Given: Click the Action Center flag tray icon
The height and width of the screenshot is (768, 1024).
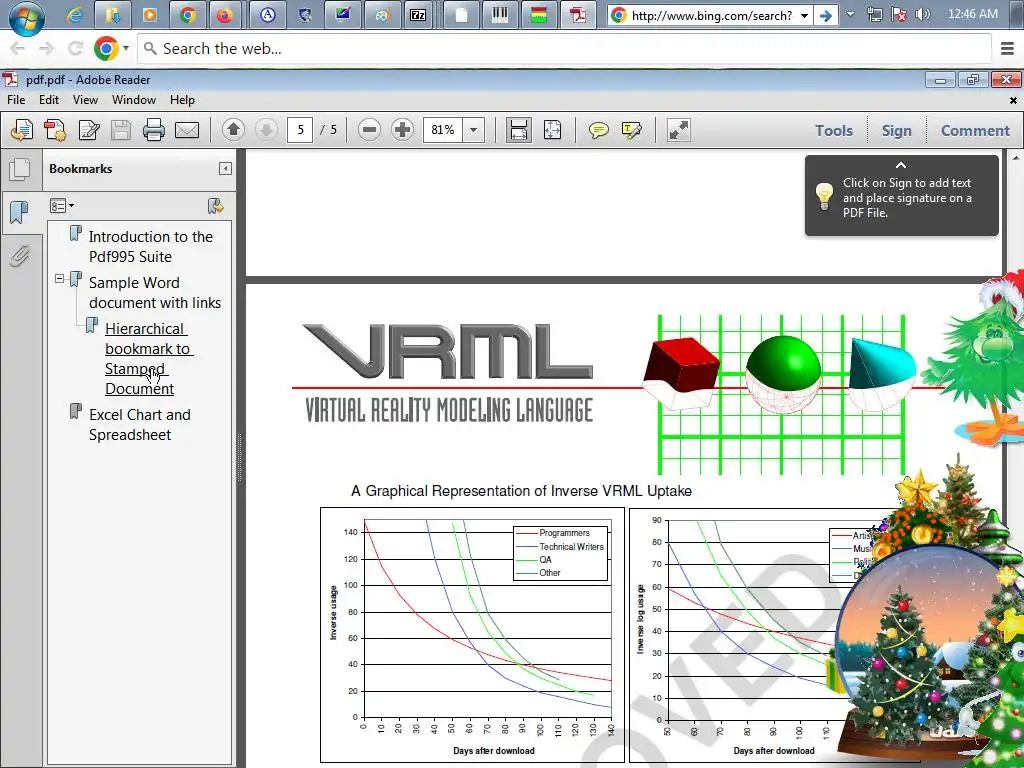Looking at the screenshot, I should point(899,14).
